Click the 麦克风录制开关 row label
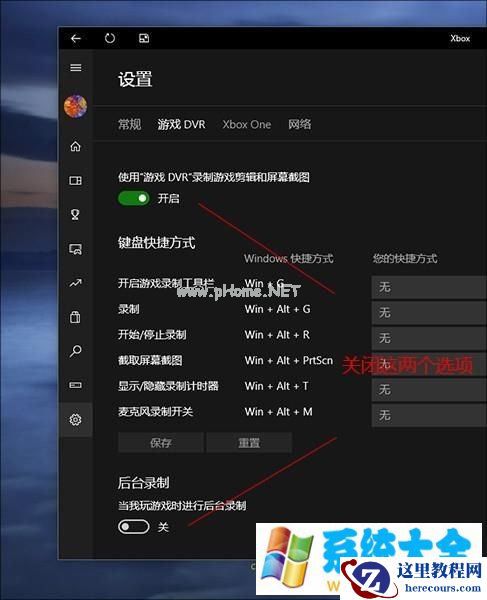The height and width of the screenshot is (600, 487). point(155,412)
